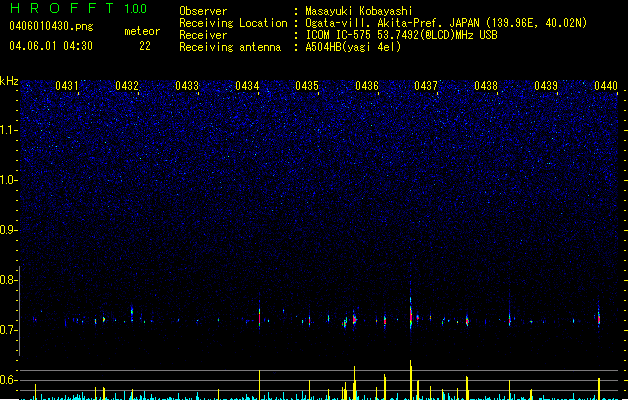Click the 0436 time marker
The height and width of the screenshot is (400, 629).
point(367,86)
